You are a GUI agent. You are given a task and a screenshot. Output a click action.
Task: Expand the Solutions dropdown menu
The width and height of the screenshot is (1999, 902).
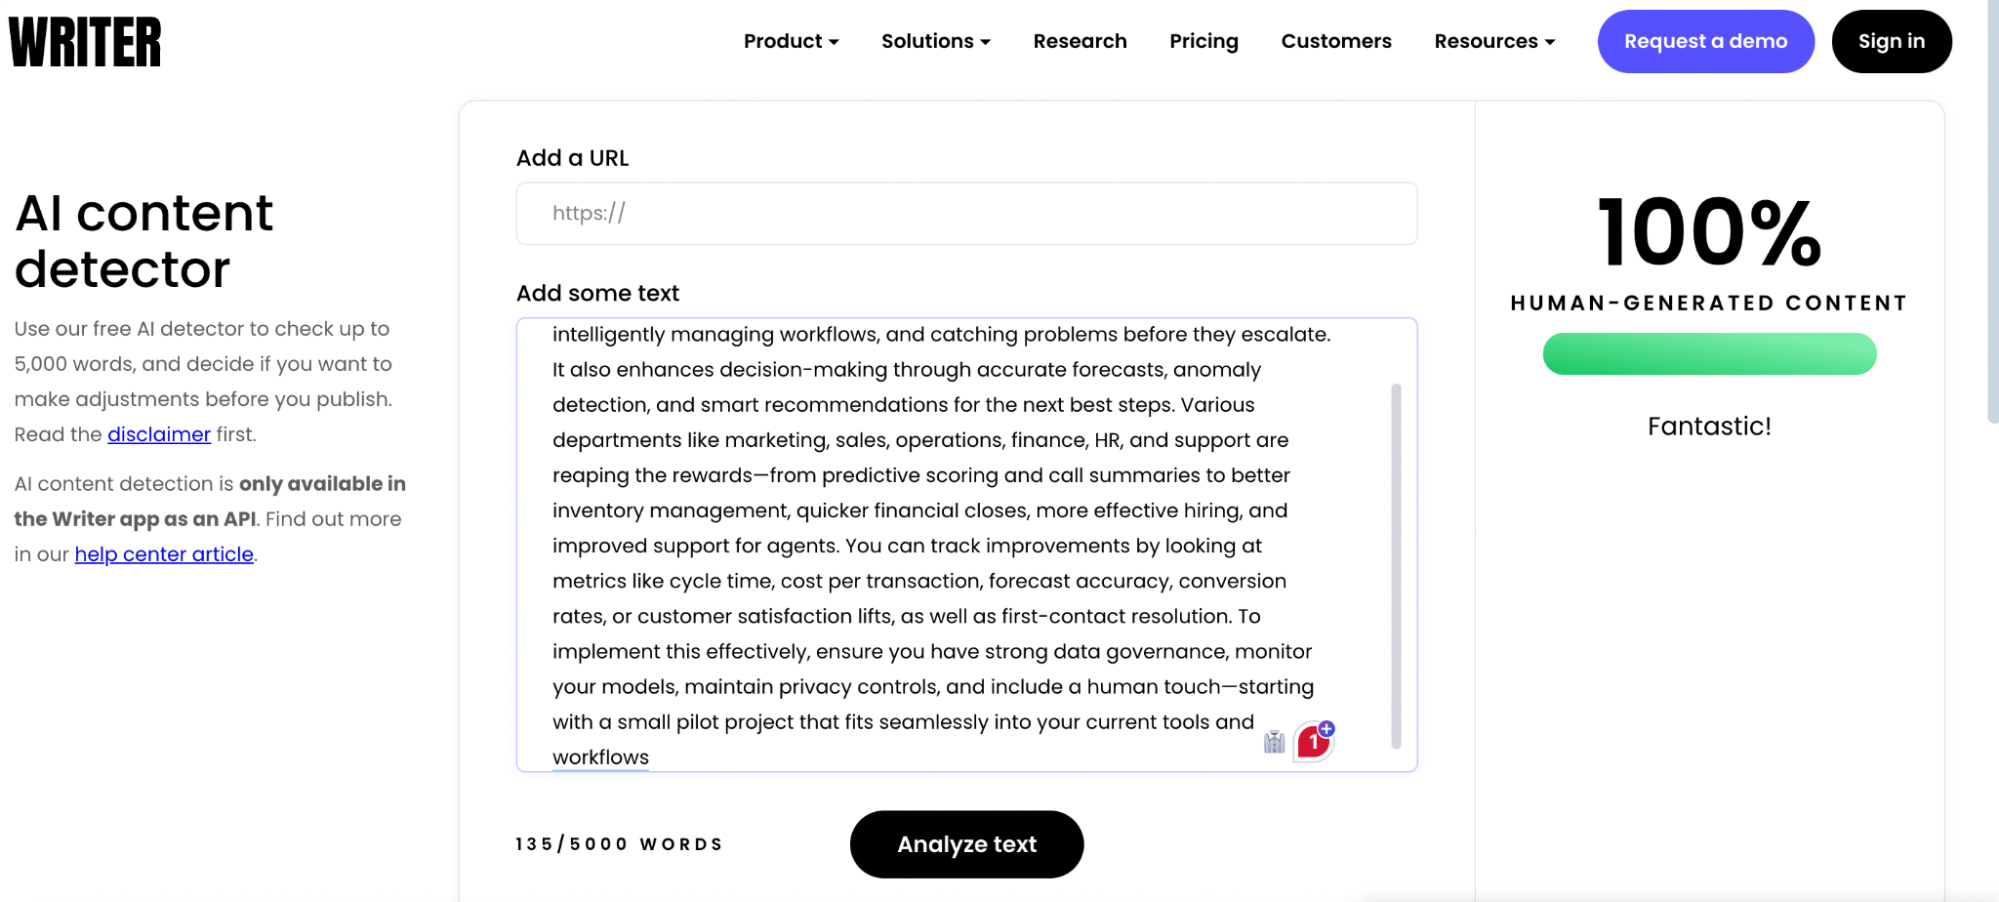coord(935,41)
